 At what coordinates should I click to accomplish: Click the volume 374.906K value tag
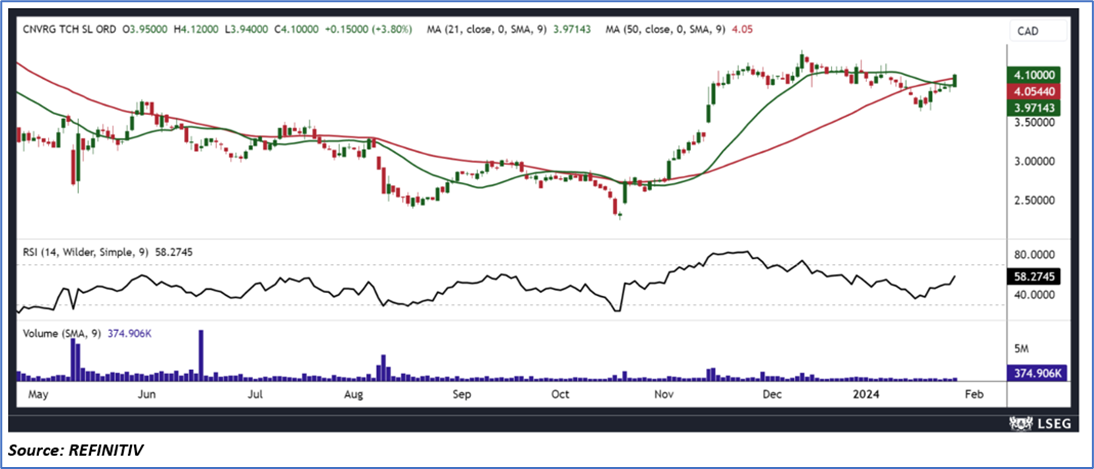click(x=1036, y=373)
